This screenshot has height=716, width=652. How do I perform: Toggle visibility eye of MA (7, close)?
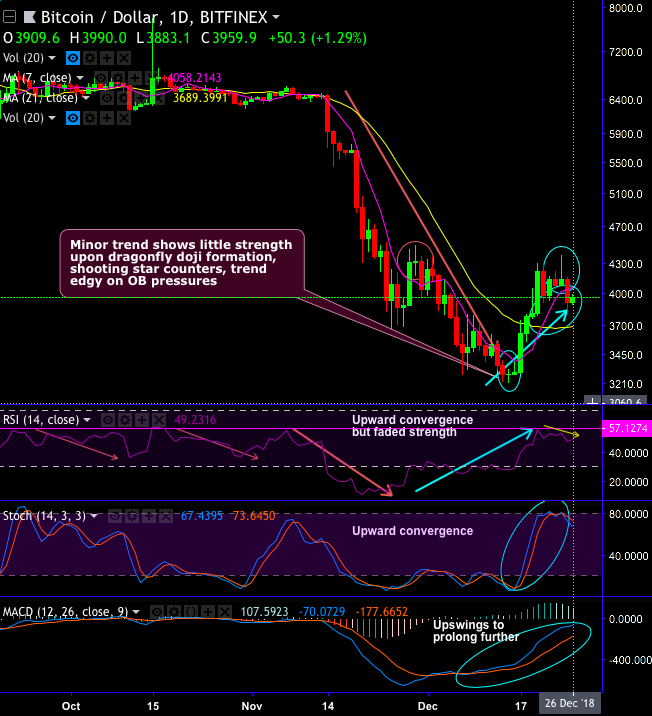101,78
